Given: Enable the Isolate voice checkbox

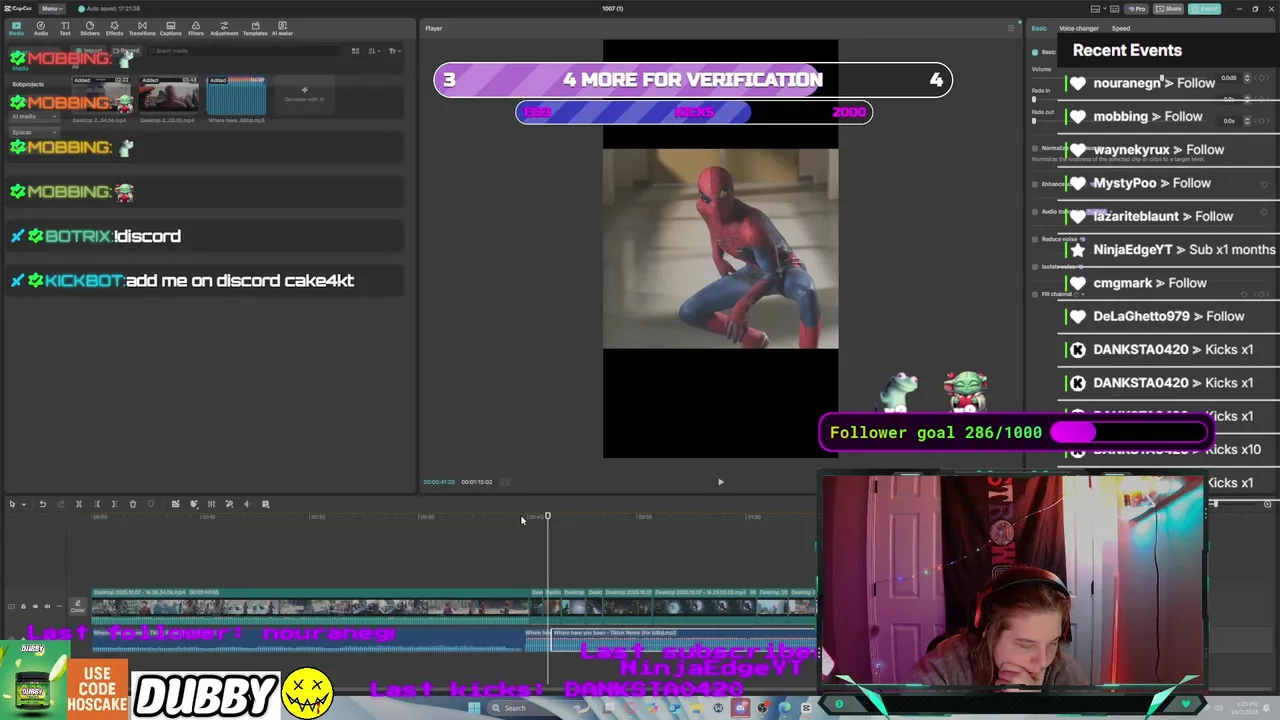Looking at the screenshot, I should tap(1035, 267).
